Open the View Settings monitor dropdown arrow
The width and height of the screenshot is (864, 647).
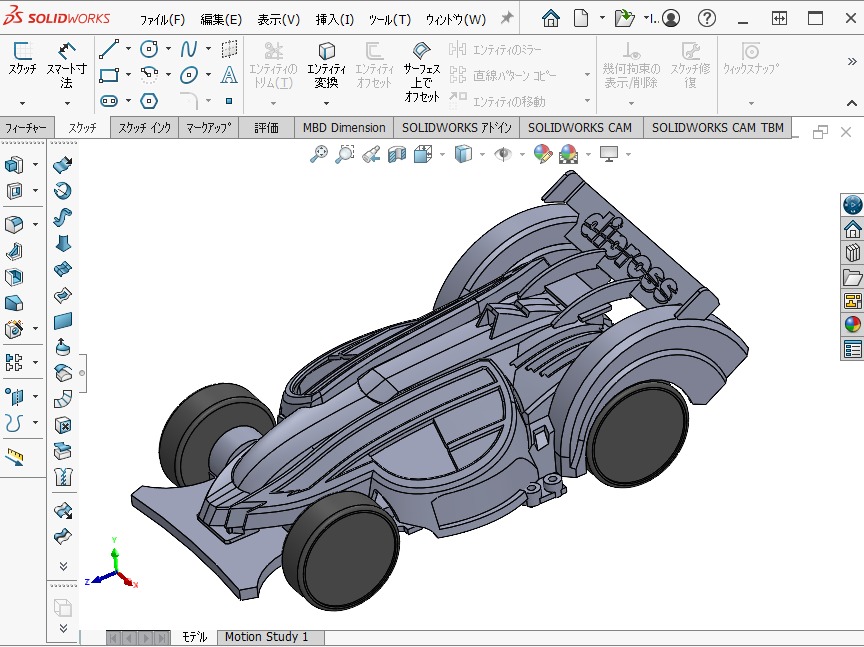[x=628, y=154]
